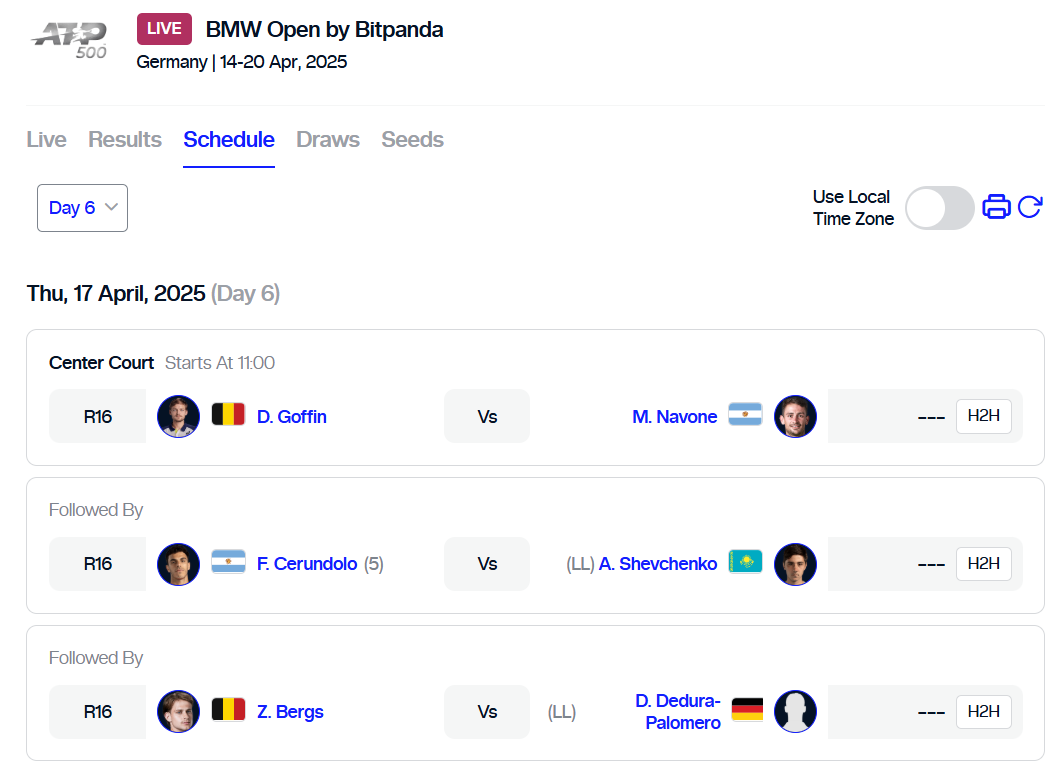Open the Seeds tab
The height and width of the screenshot is (771, 1059).
(412, 140)
